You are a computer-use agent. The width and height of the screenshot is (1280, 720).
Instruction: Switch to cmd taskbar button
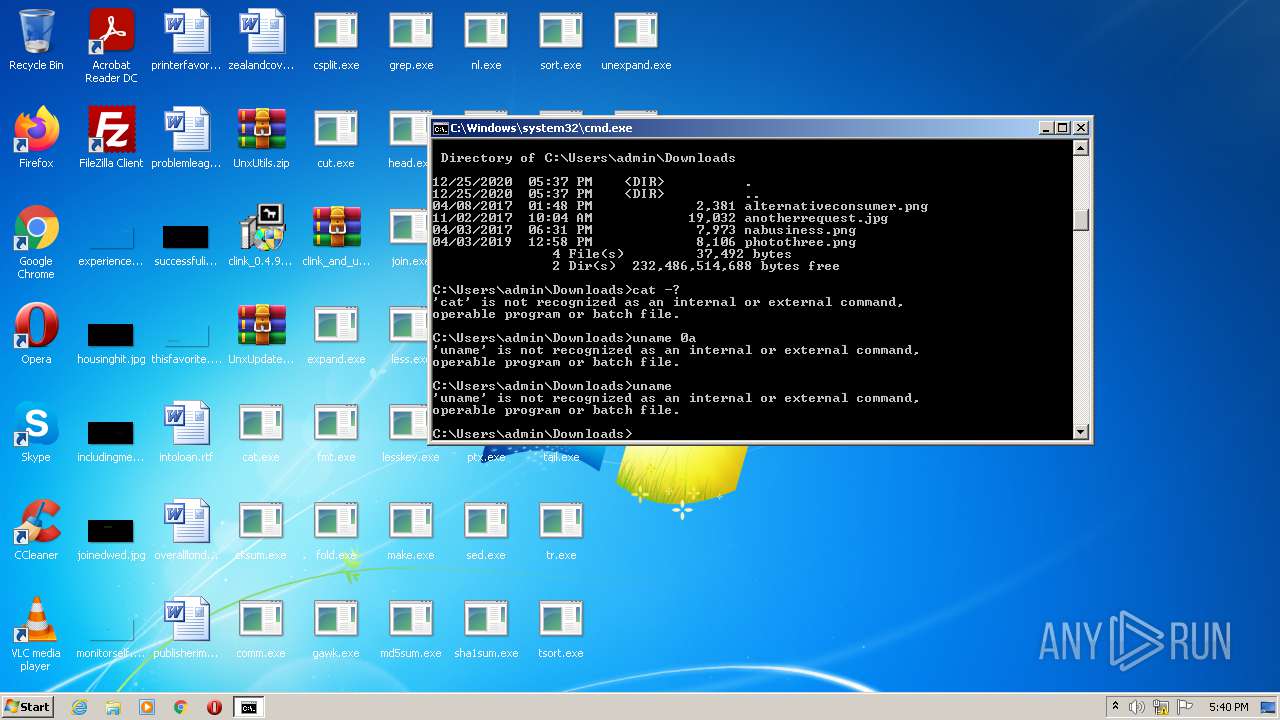(x=248, y=707)
